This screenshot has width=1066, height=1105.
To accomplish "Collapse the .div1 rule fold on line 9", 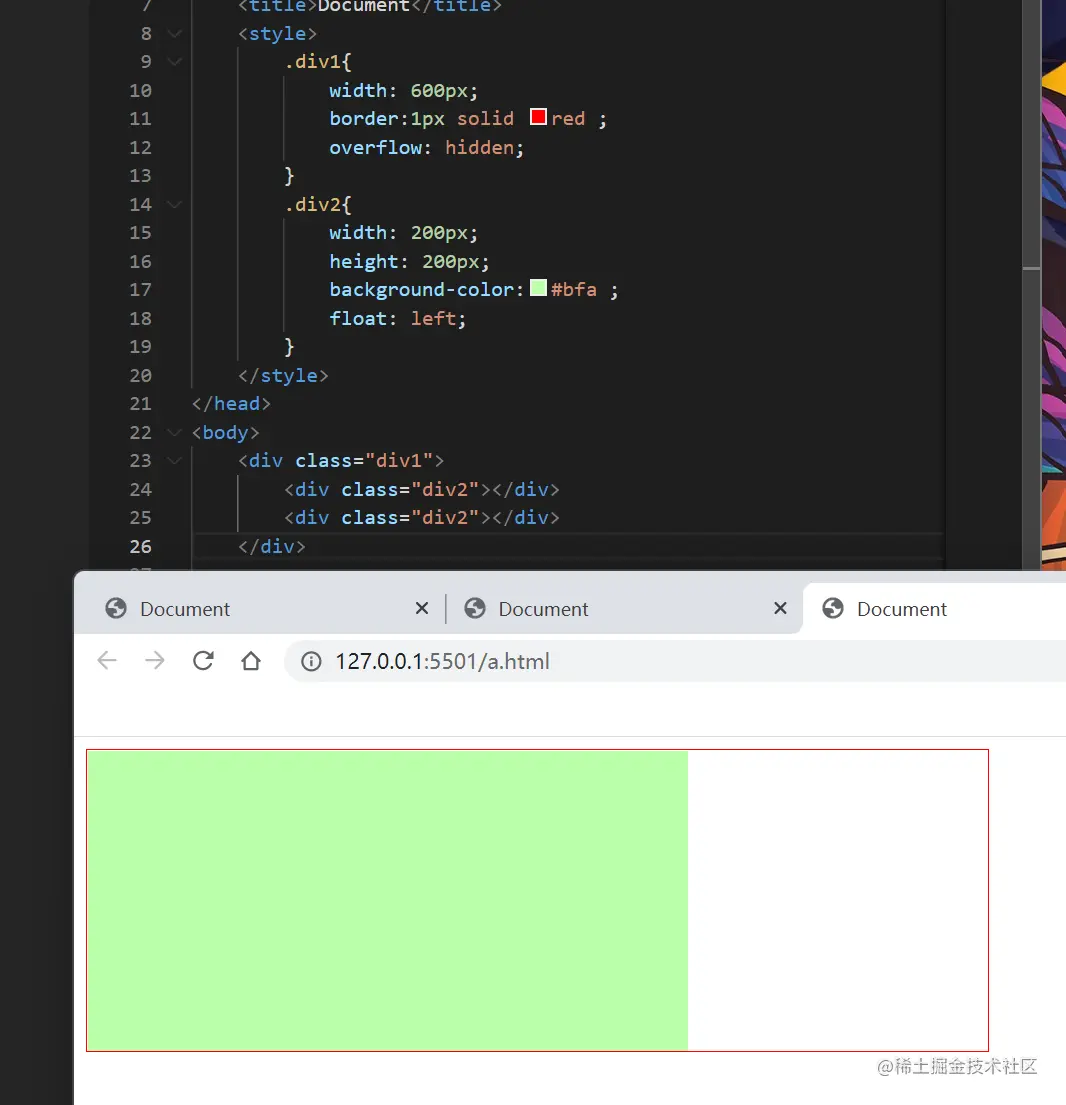I will (x=175, y=62).
